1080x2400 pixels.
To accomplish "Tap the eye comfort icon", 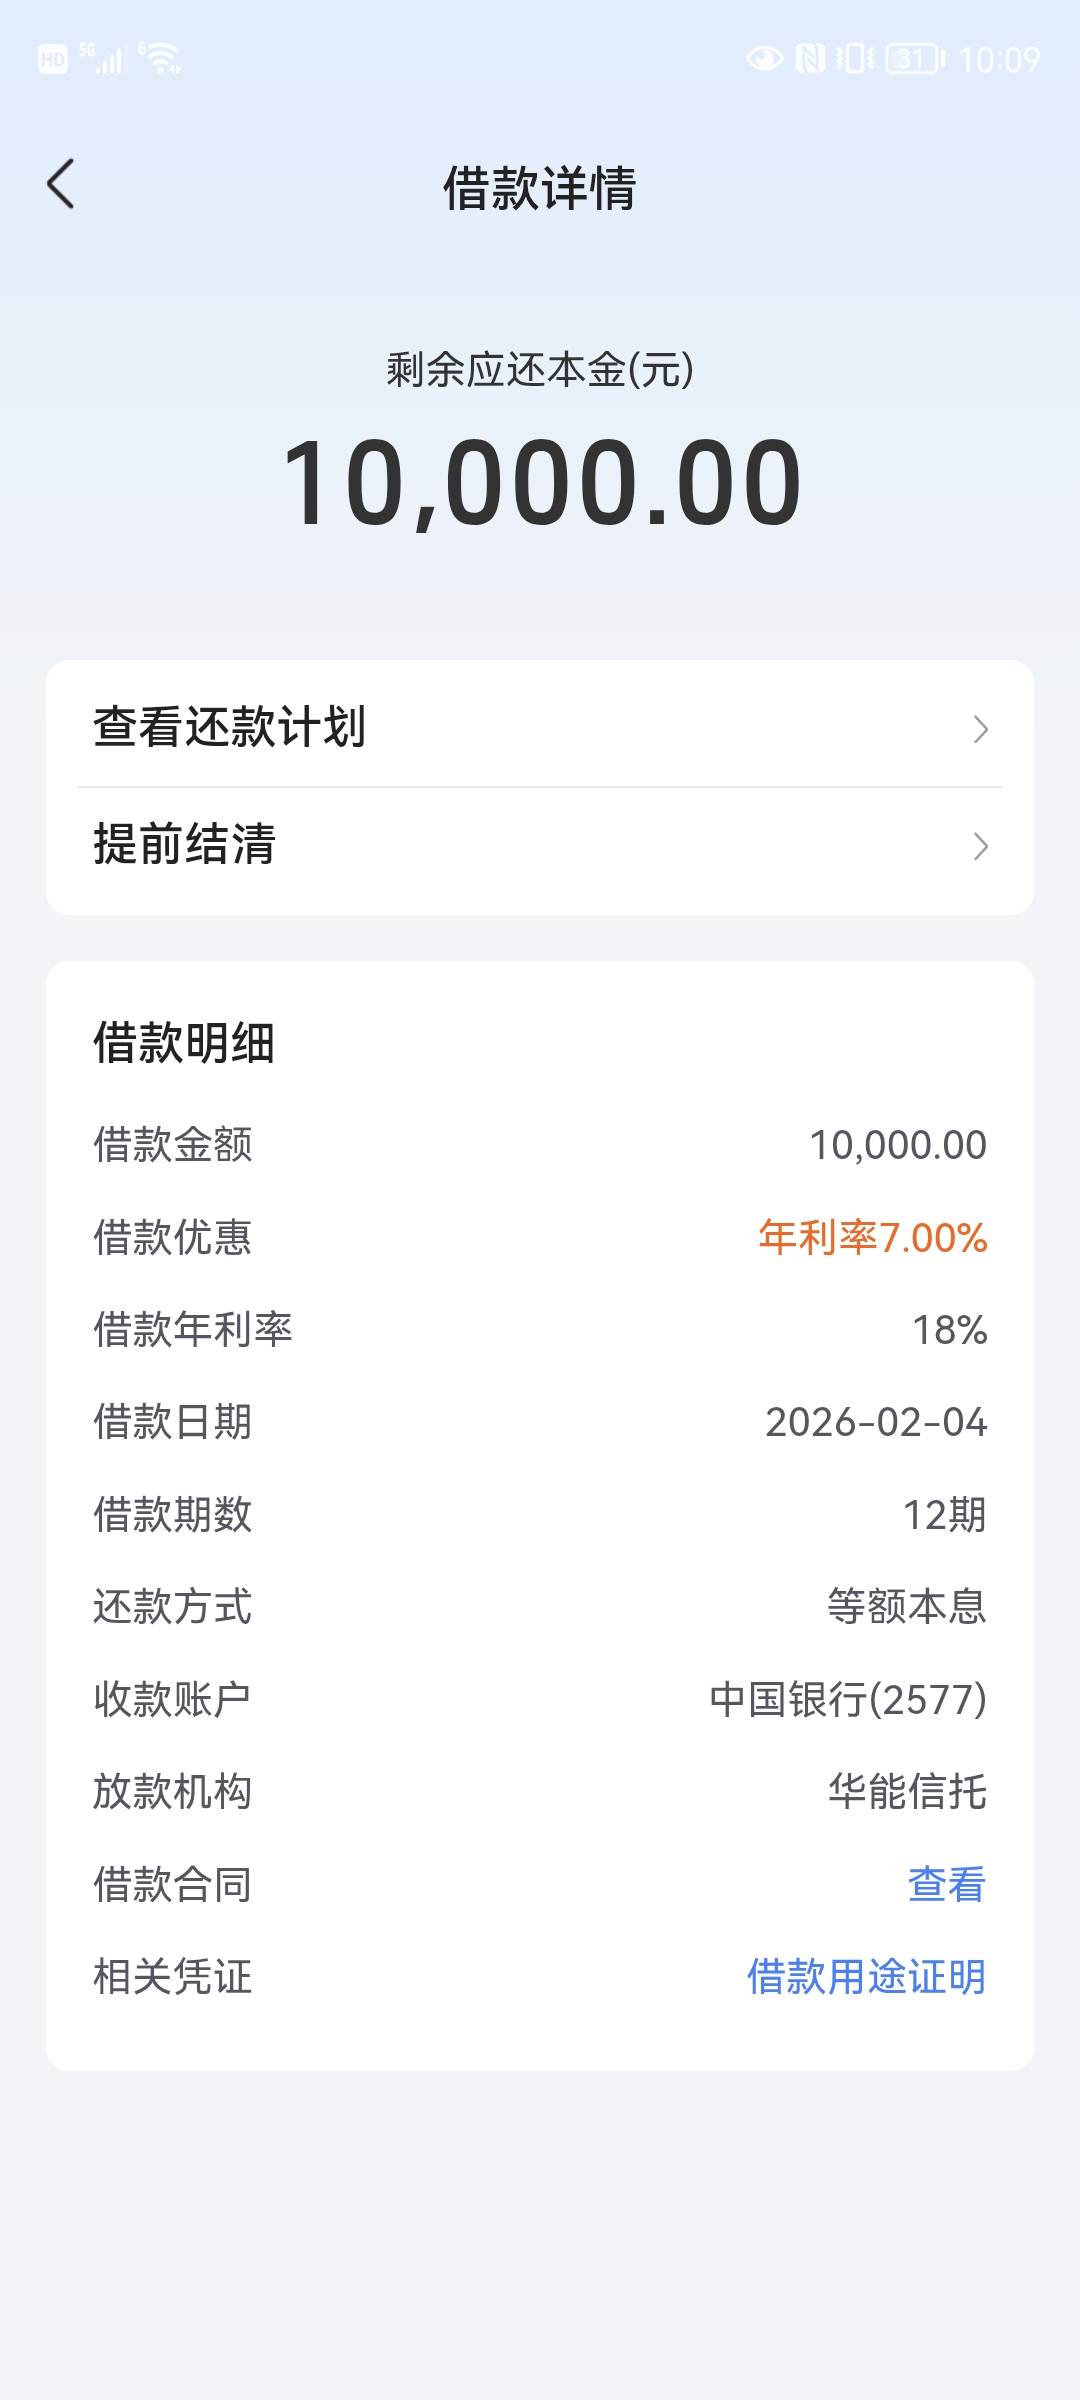I will click(x=765, y=59).
